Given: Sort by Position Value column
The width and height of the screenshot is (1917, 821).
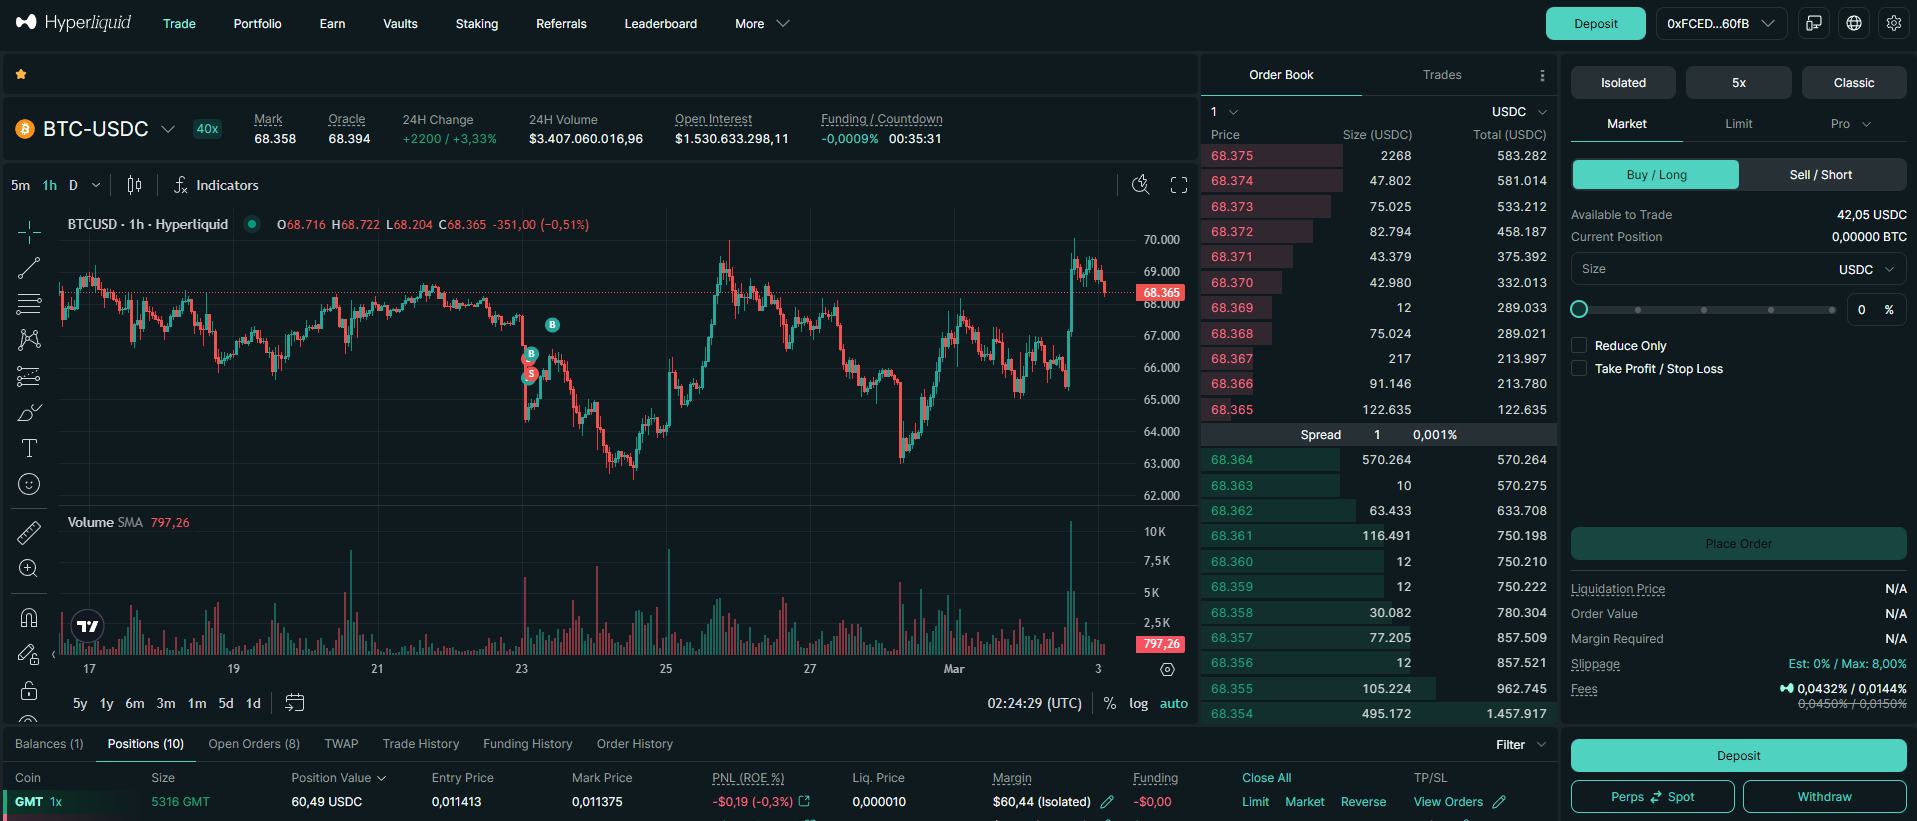Looking at the screenshot, I should [338, 777].
